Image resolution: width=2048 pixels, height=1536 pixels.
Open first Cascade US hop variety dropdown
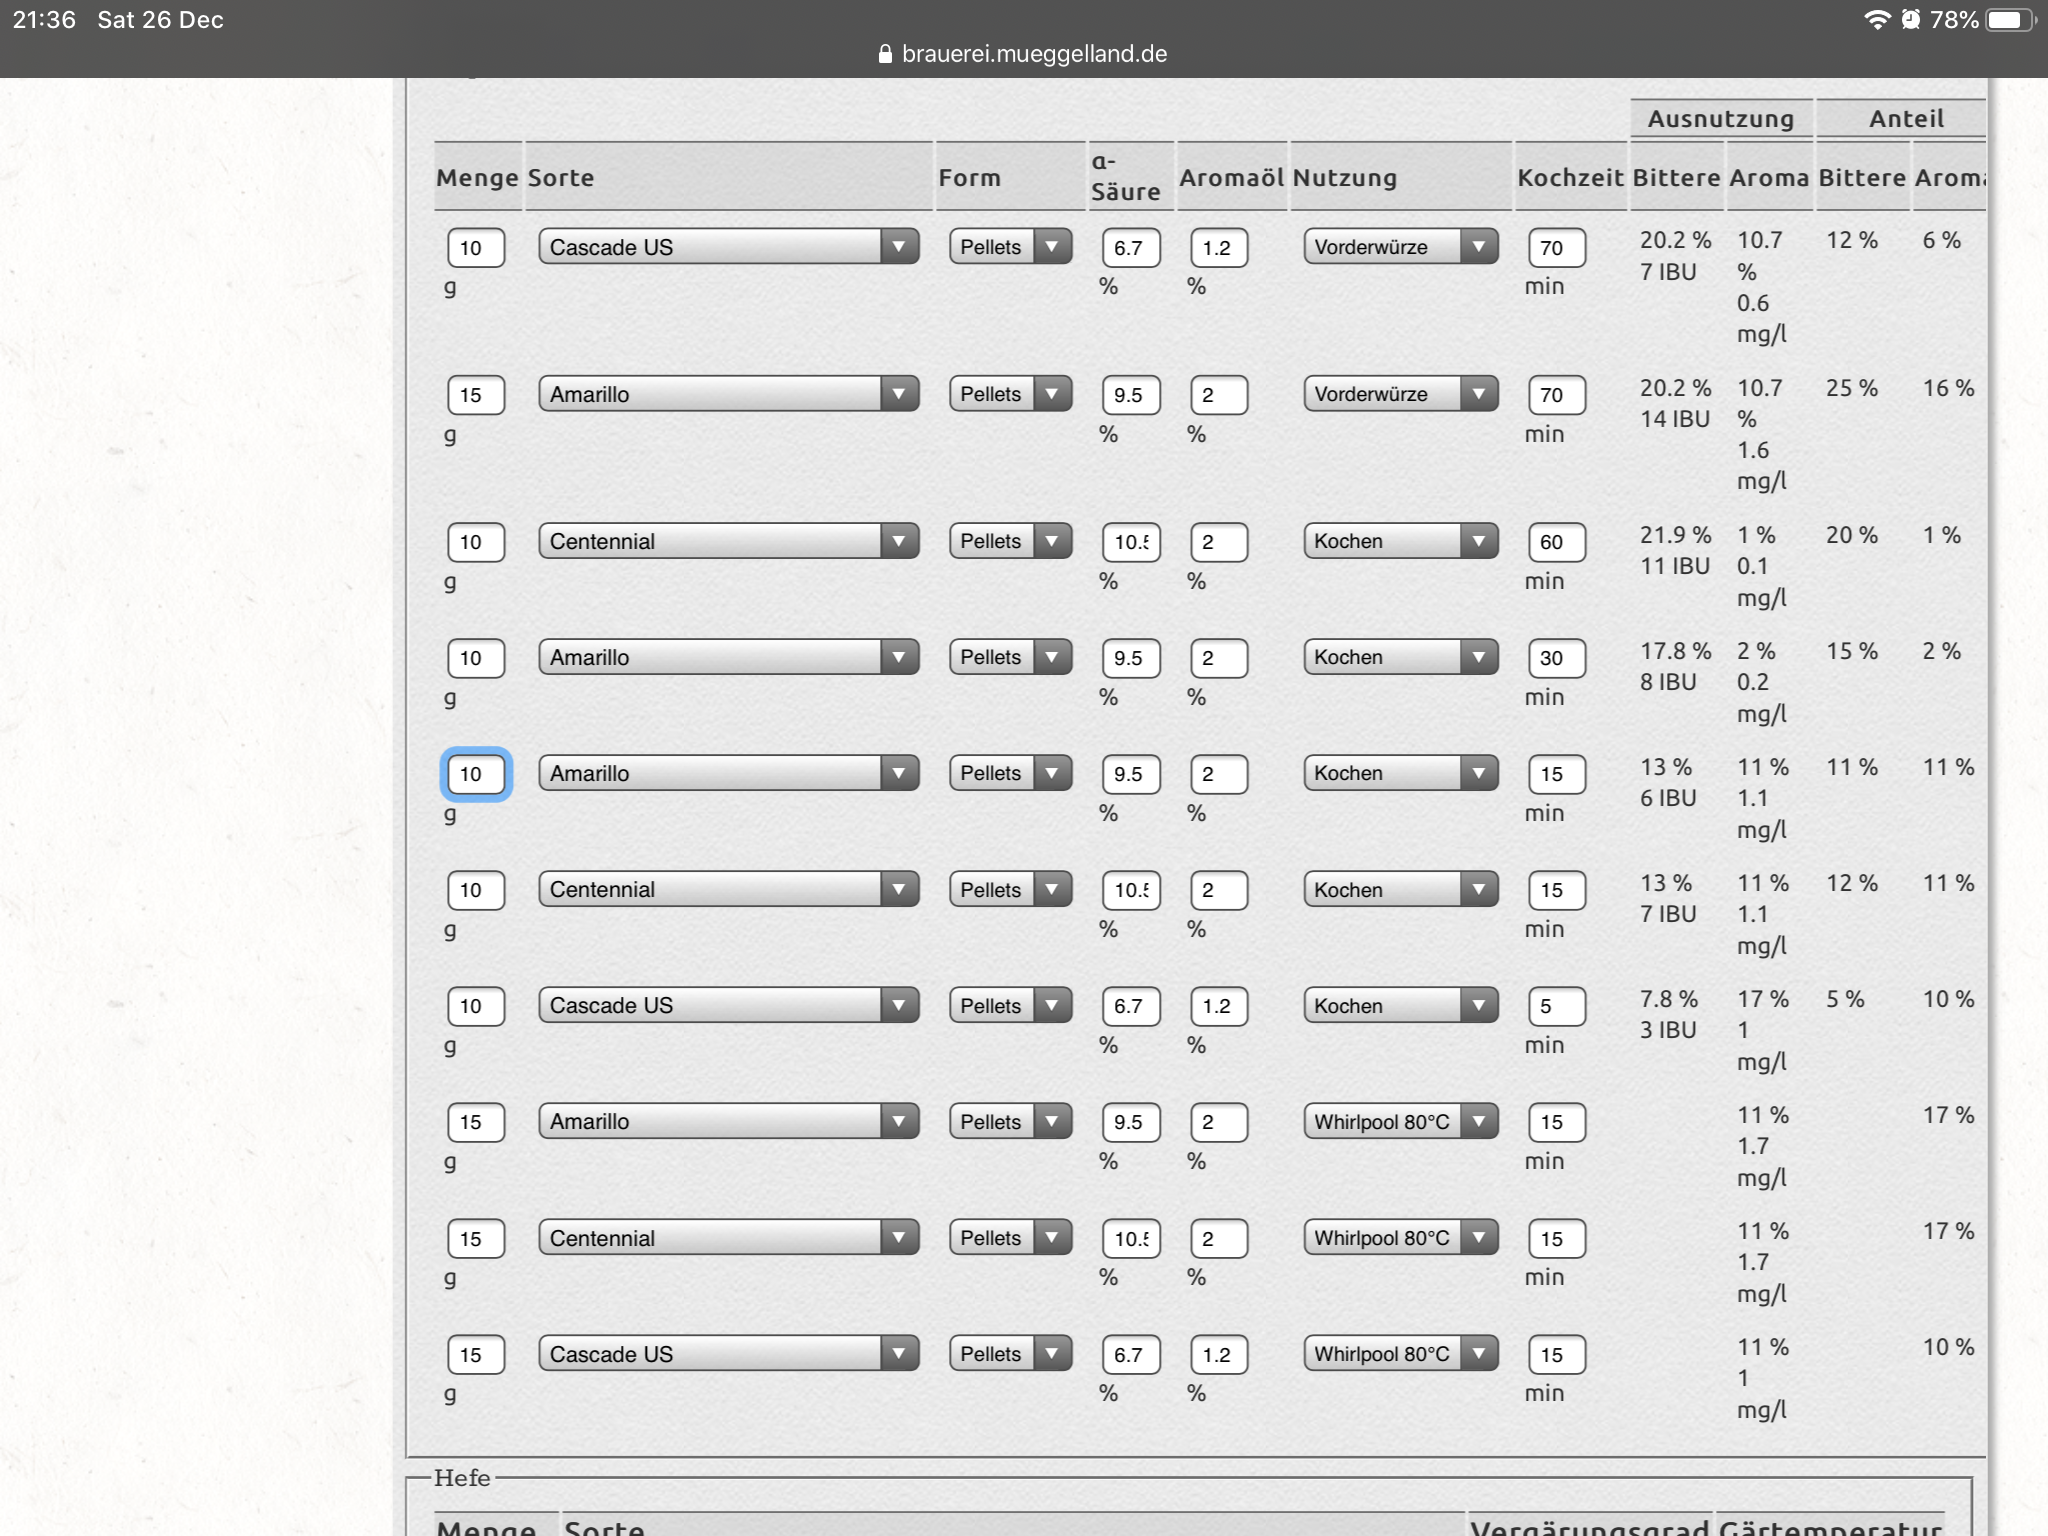[x=728, y=247]
